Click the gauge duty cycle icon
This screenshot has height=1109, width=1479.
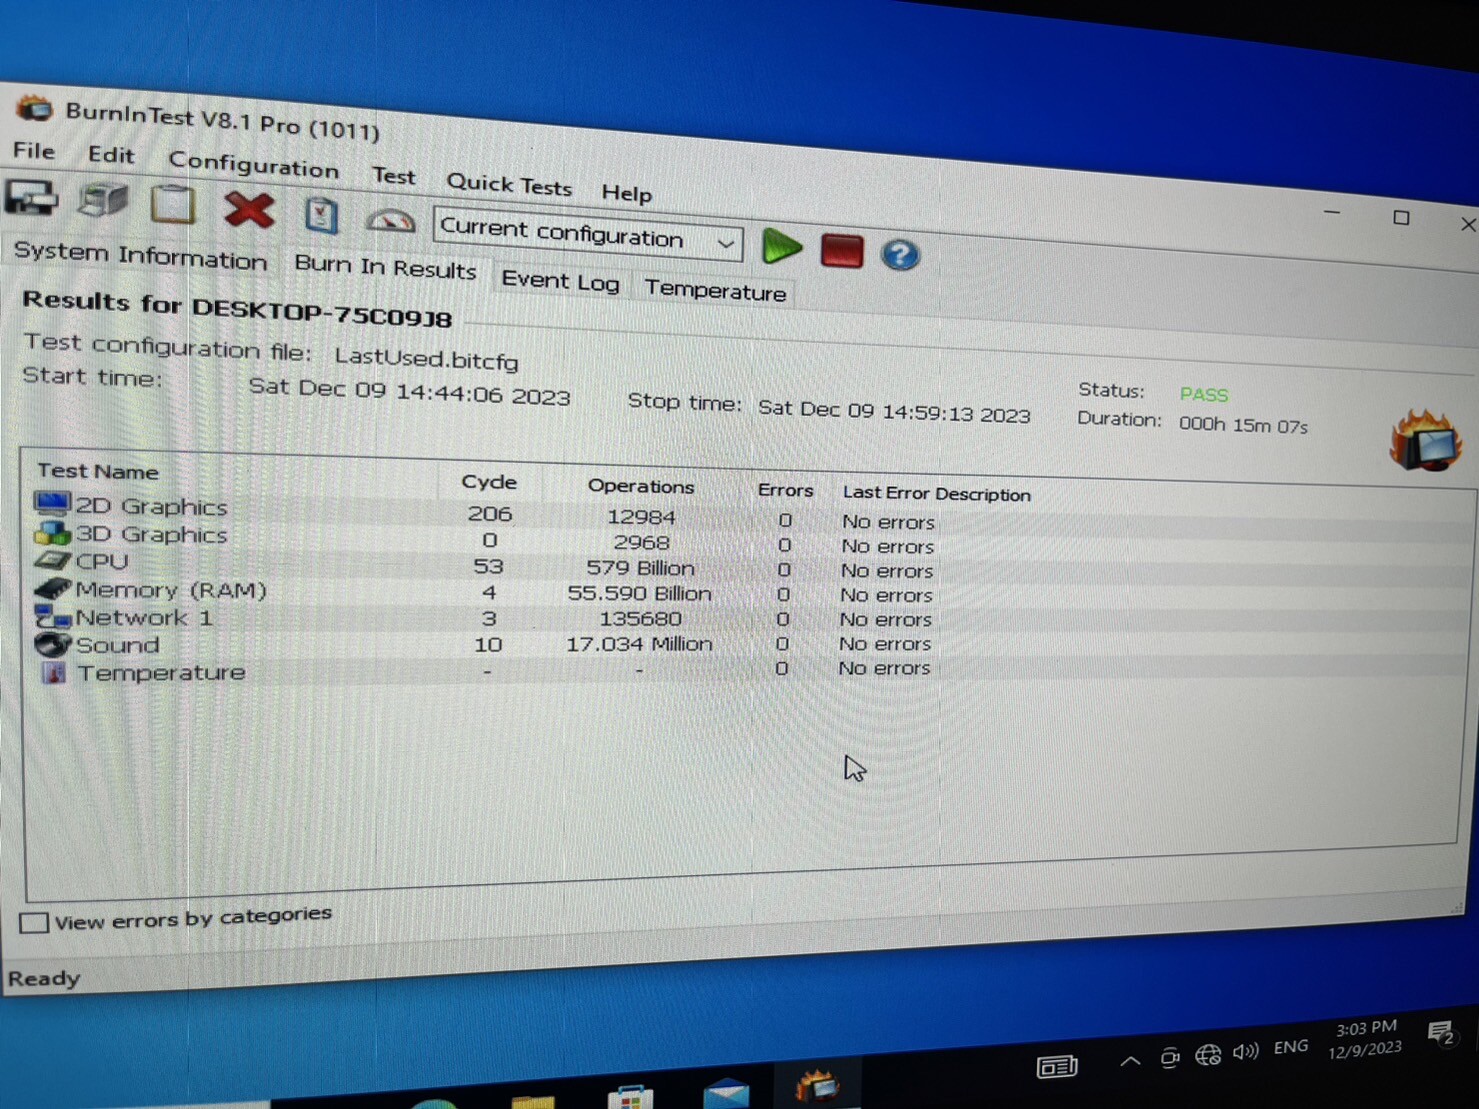click(390, 219)
